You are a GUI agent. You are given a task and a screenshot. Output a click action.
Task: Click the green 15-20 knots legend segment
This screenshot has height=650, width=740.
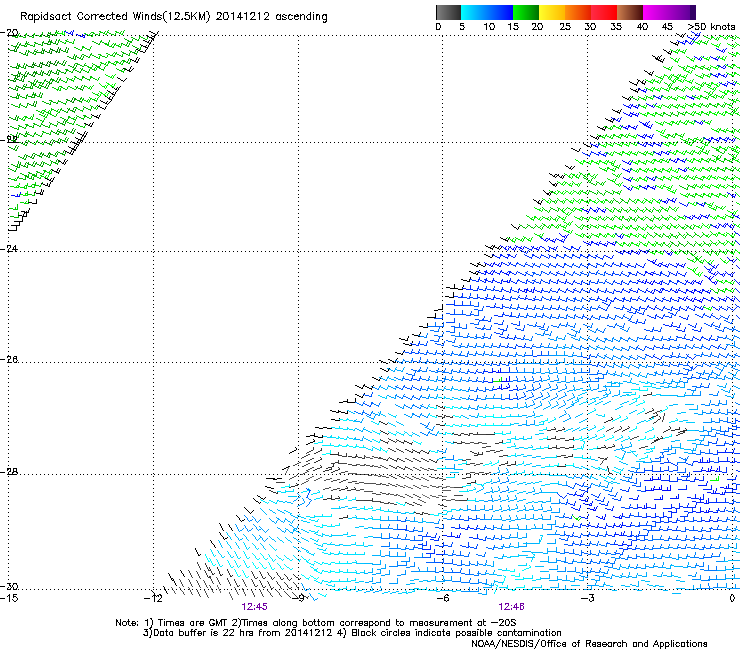pos(526,12)
